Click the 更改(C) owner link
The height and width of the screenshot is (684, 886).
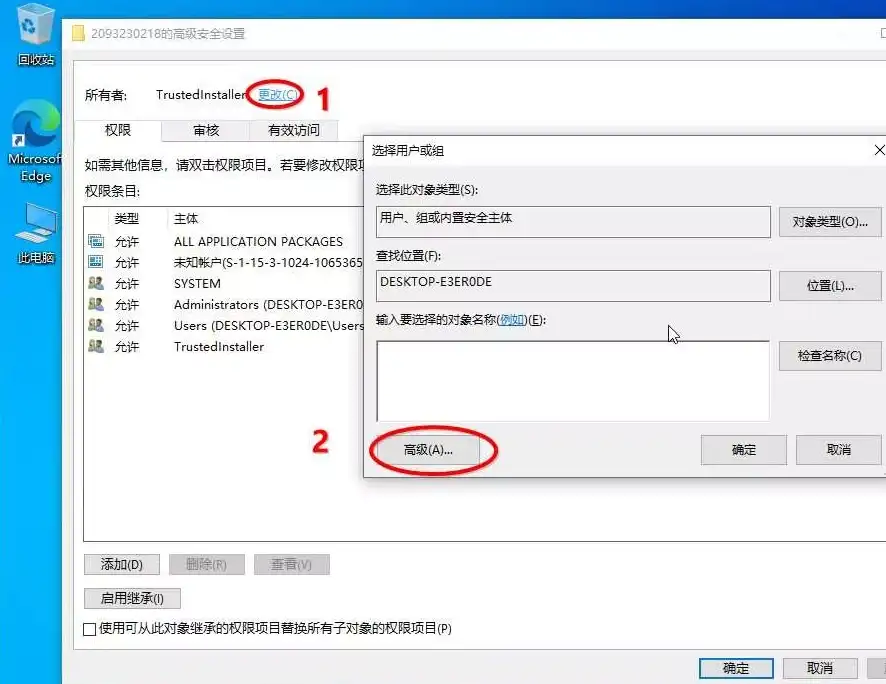point(277,95)
